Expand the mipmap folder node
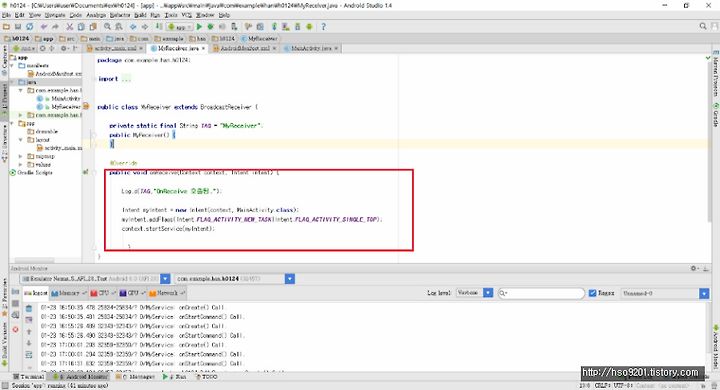 (21, 156)
